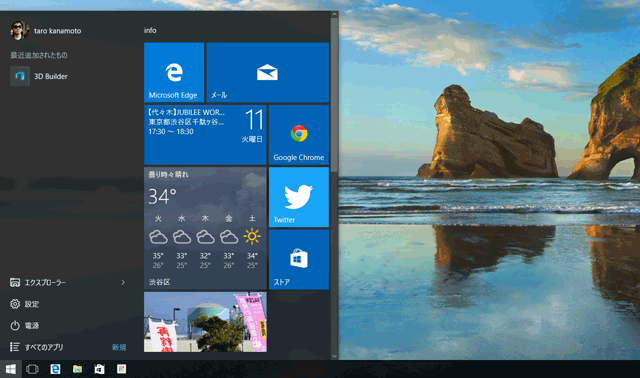Expand the エクスプローラー jump list arrow
The width and height of the screenshot is (640, 378).
click(123, 282)
